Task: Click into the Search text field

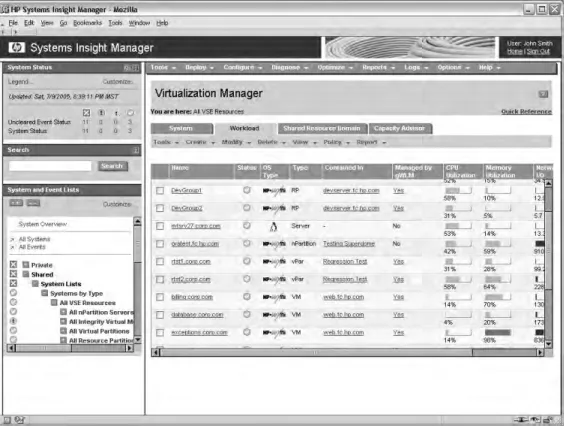Action: pos(51,166)
